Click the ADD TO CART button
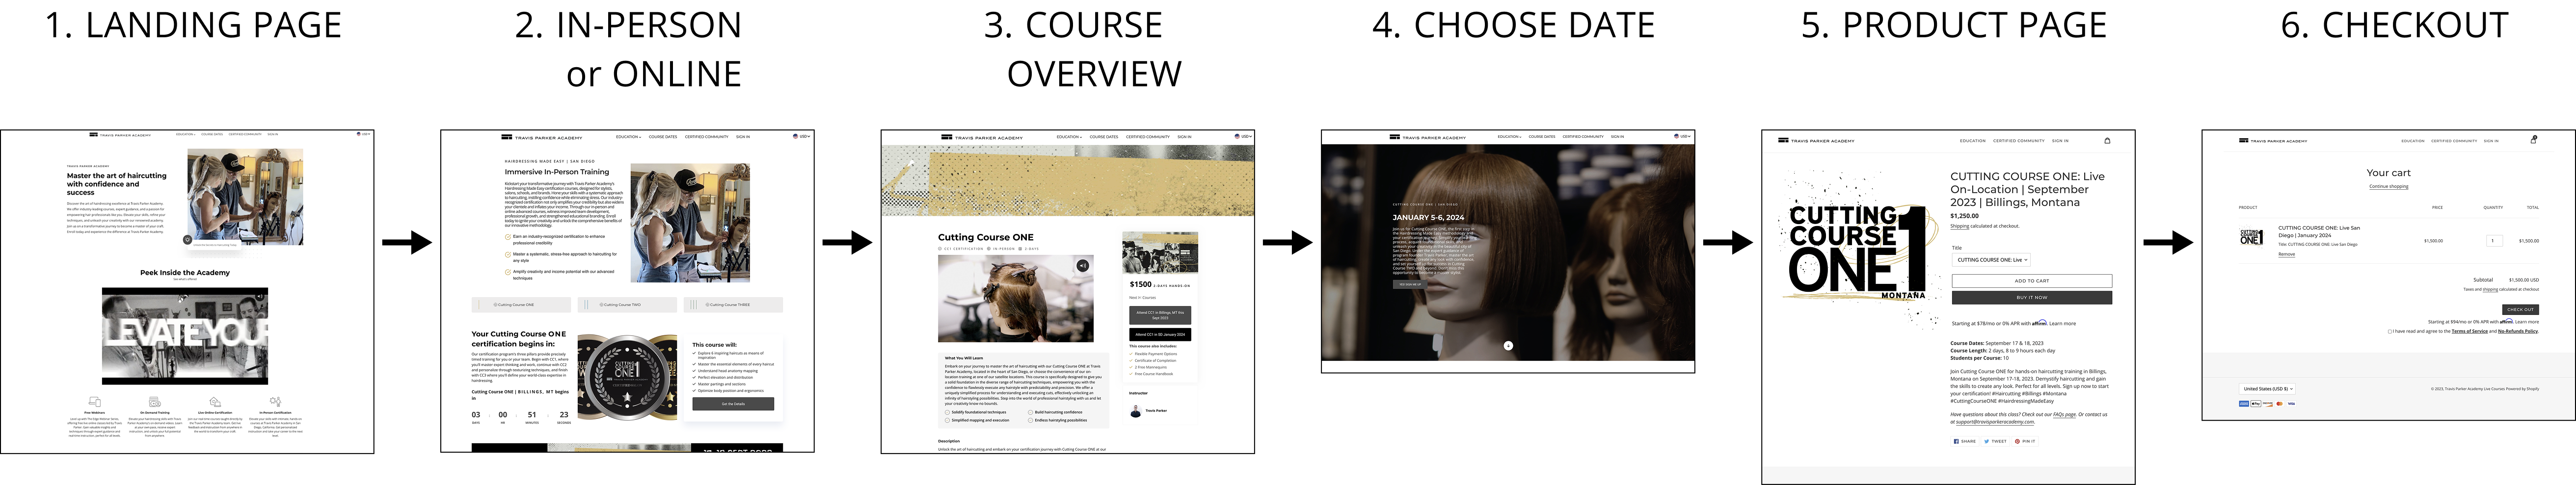Screen dimensions: 2576x485 click(2032, 281)
